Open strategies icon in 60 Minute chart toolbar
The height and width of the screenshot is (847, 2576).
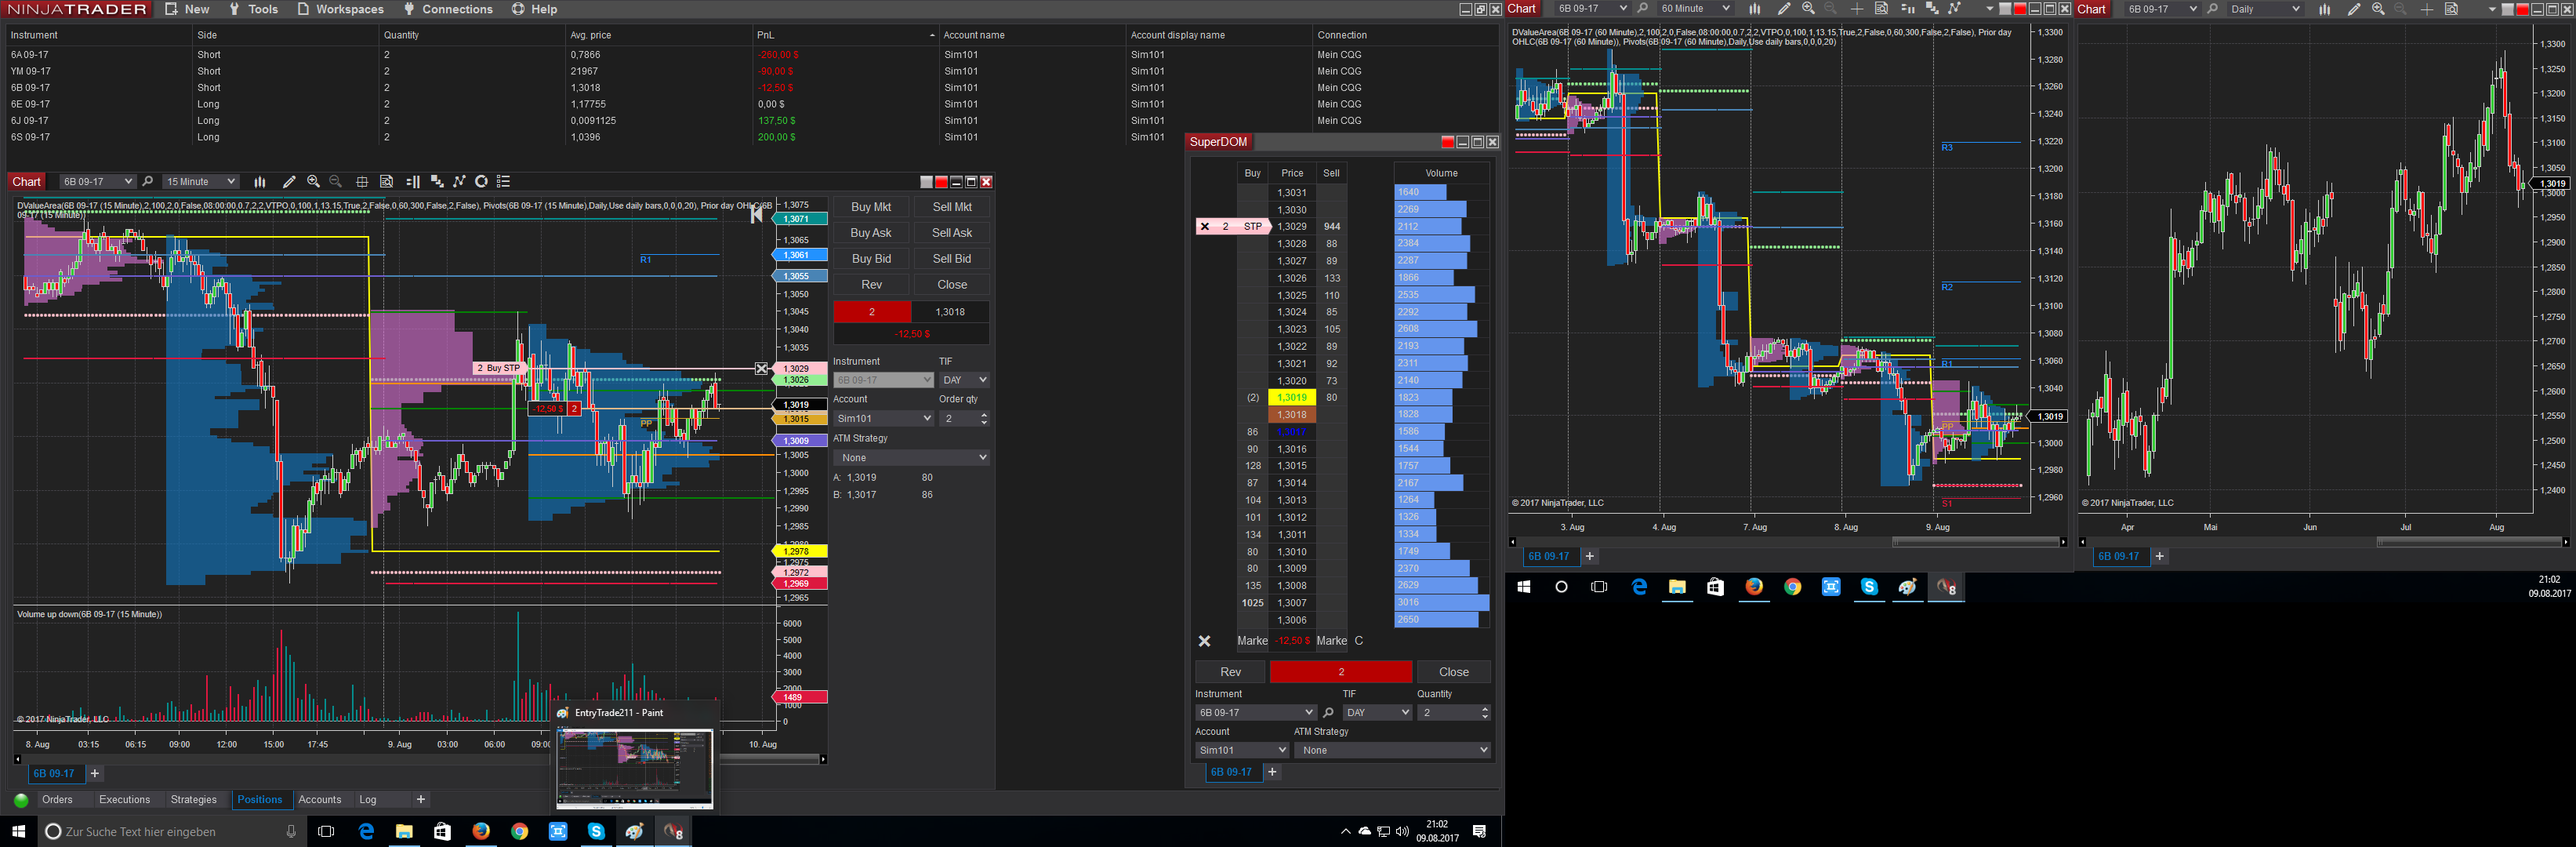(x=1955, y=9)
